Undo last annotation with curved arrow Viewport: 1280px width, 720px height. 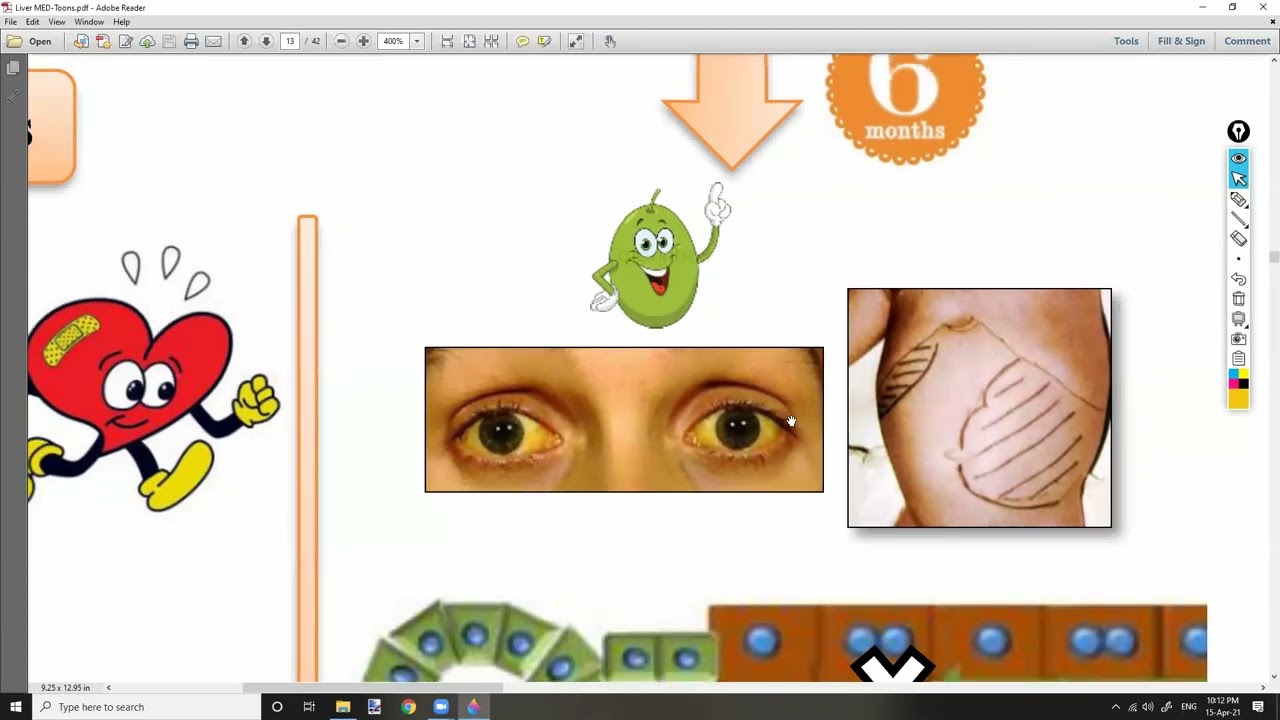click(x=1238, y=279)
